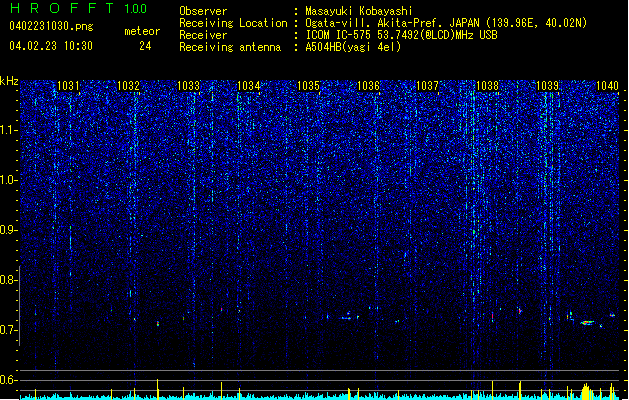Click the 0.8 kHz axis label
629x400 pixels.
pos(9,280)
